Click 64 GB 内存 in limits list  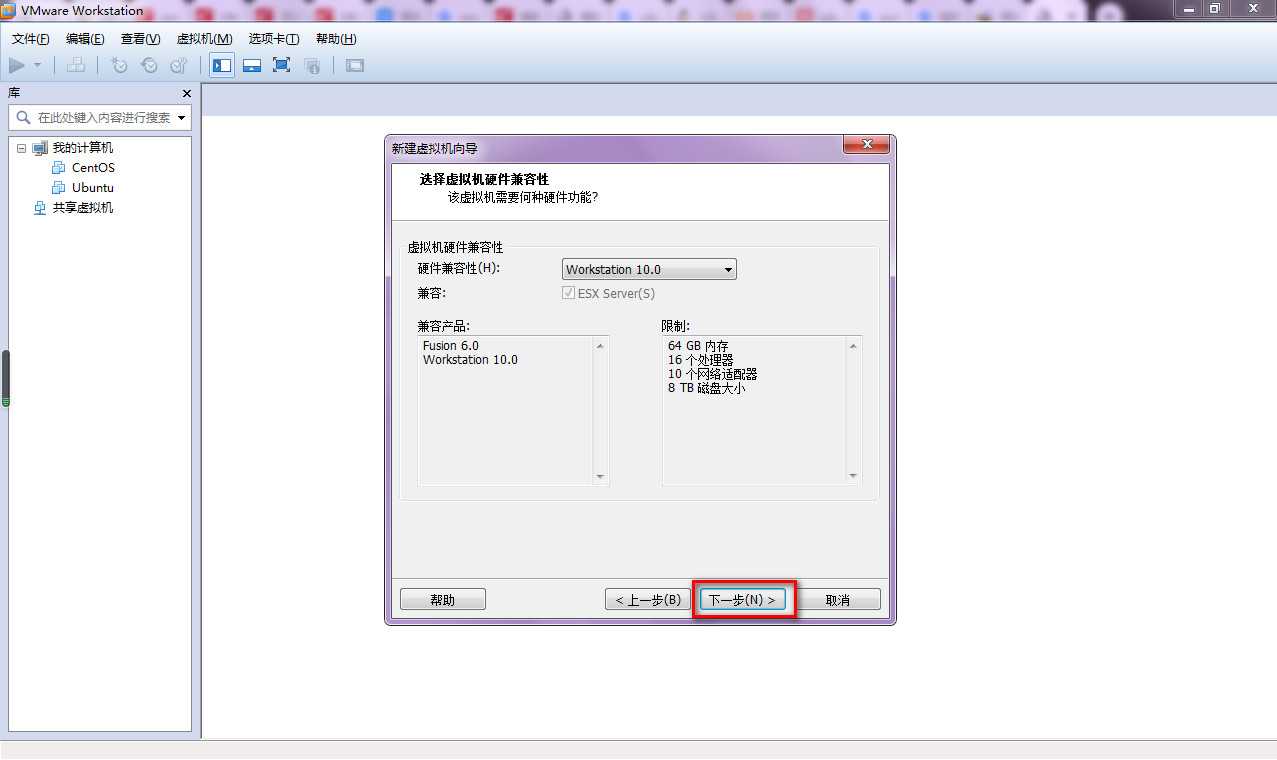[698, 346]
